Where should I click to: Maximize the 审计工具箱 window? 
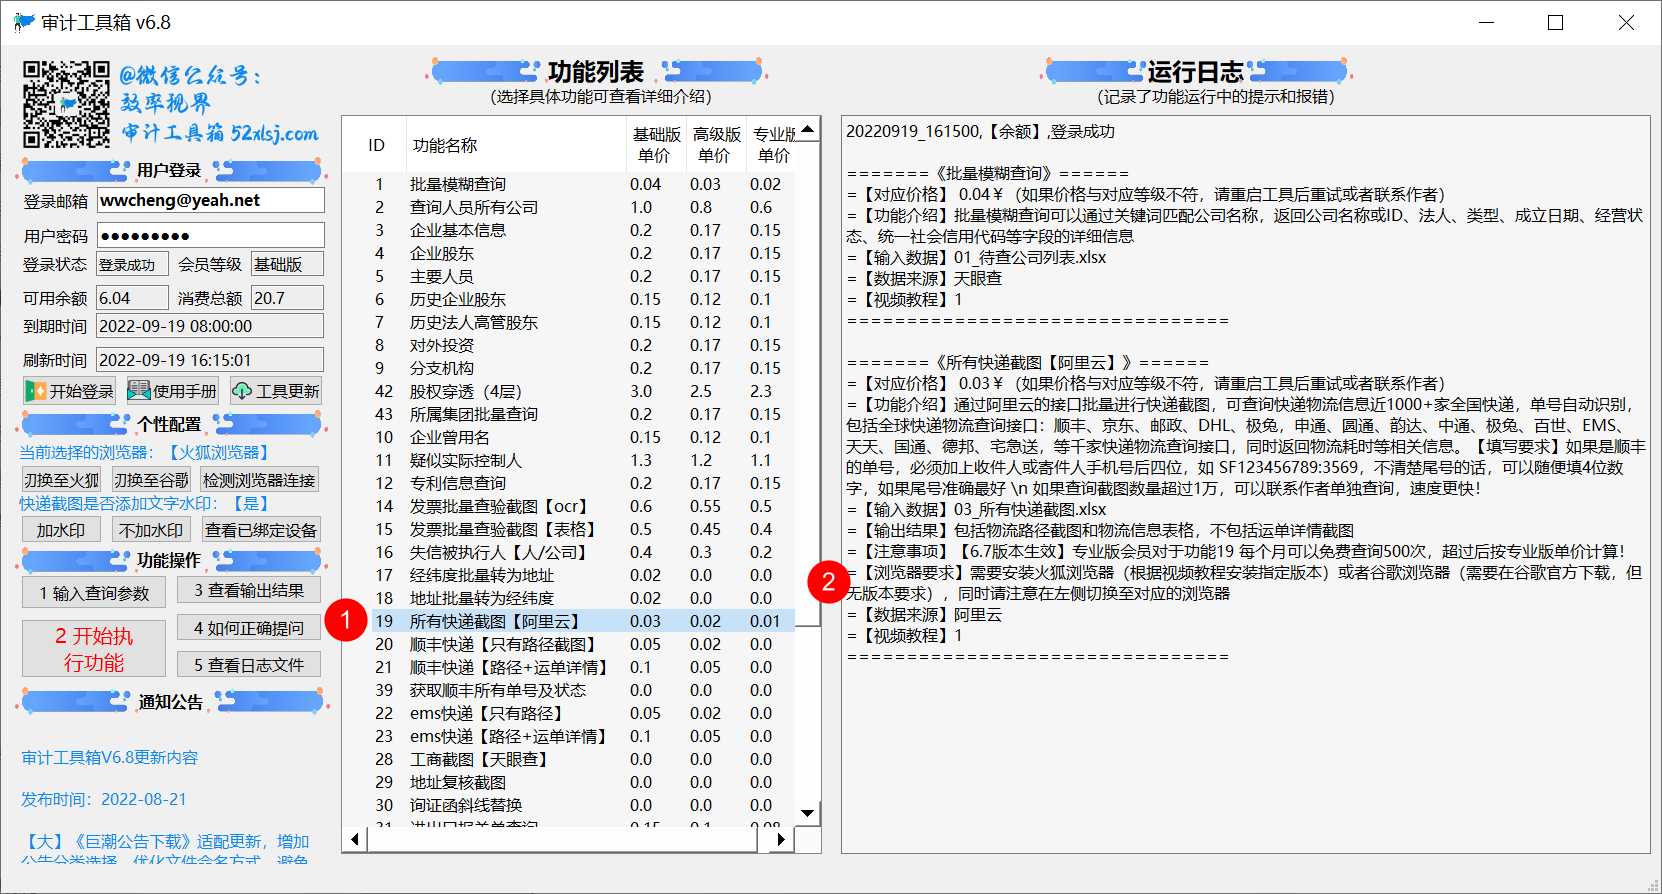1555,22
